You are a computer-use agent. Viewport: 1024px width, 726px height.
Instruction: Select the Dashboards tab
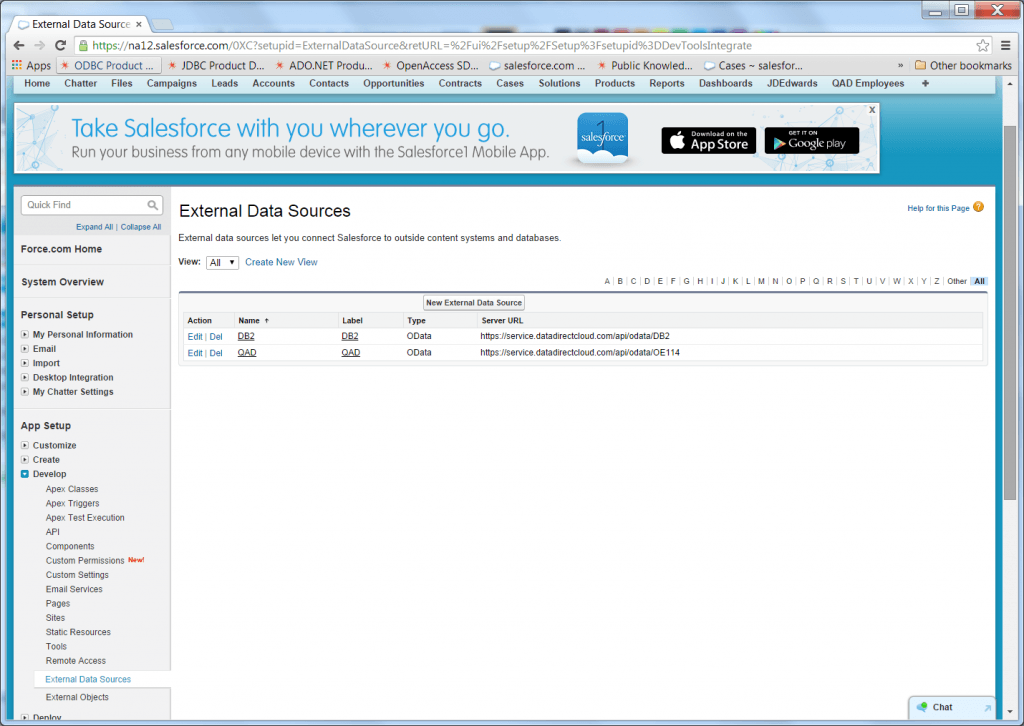click(727, 83)
